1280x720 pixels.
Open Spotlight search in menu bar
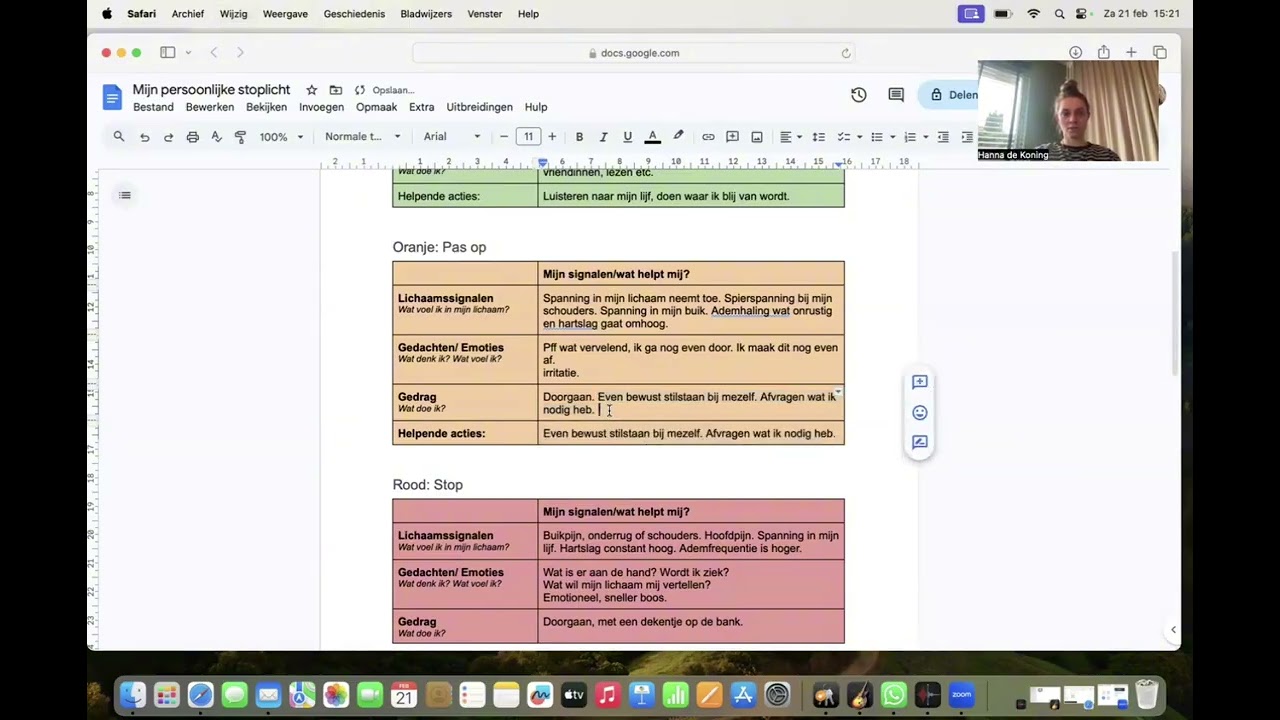point(1059,14)
